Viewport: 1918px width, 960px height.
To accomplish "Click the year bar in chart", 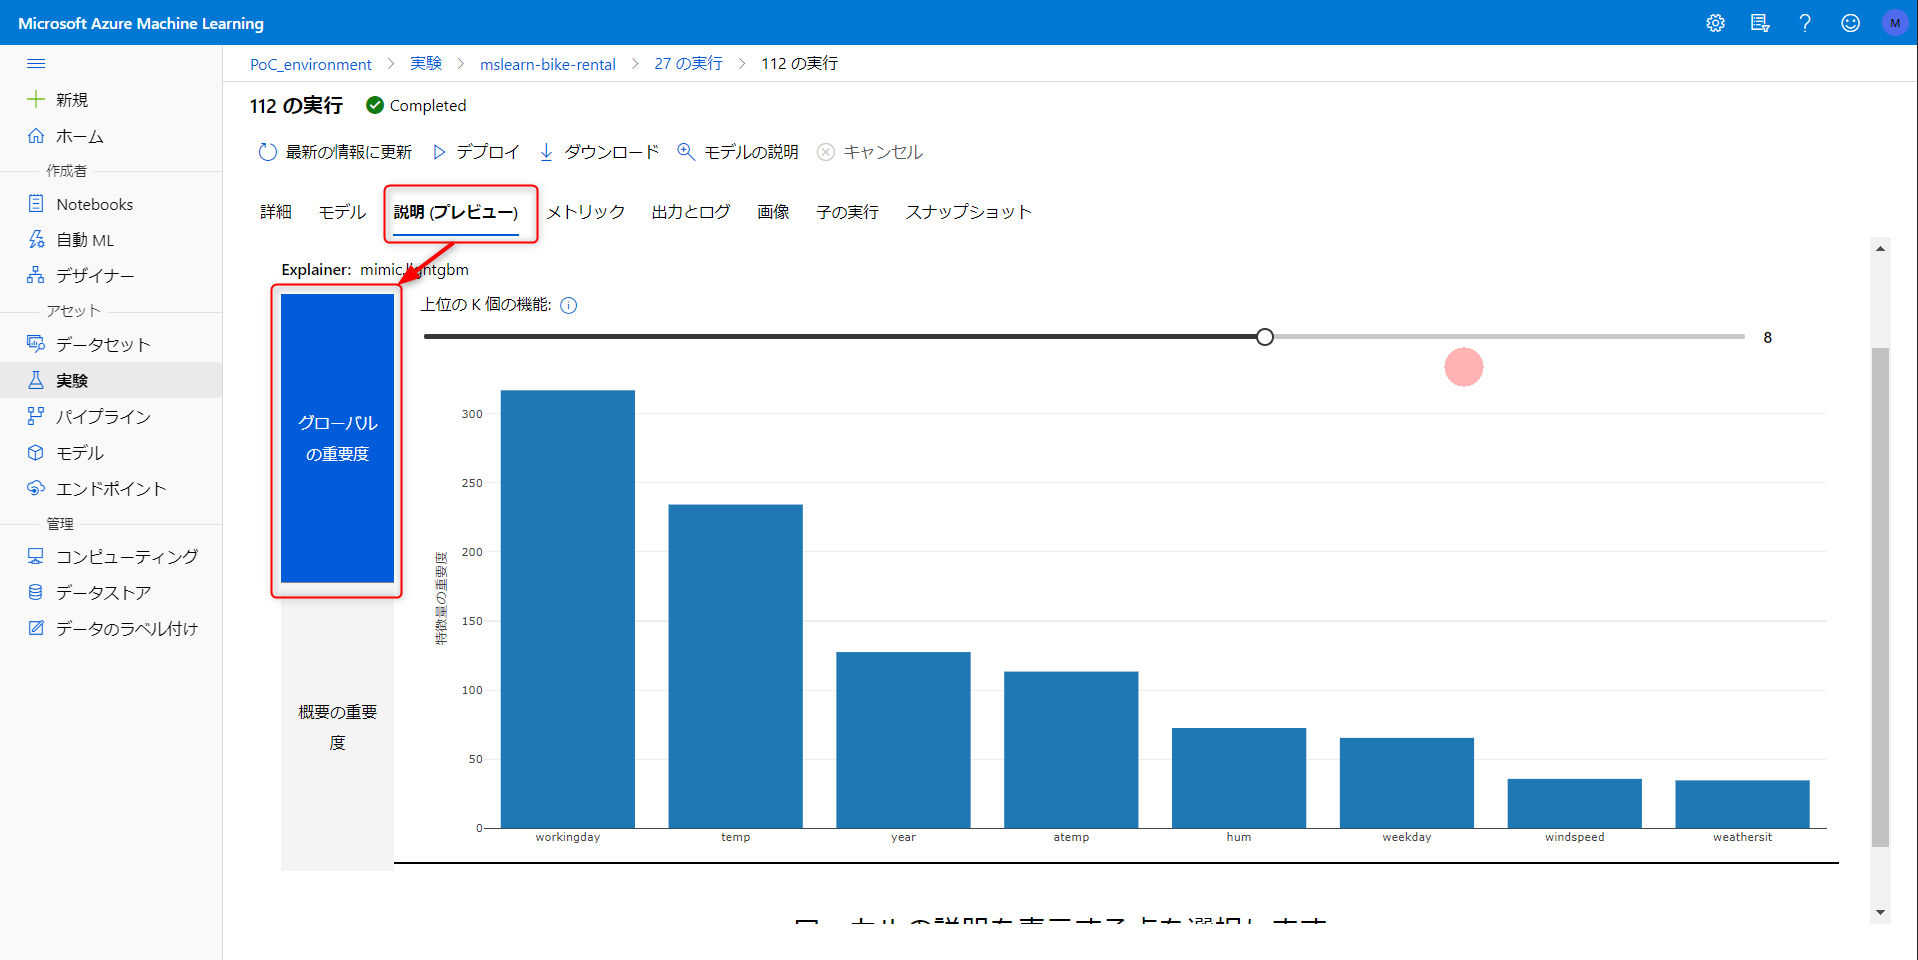I will click(904, 740).
